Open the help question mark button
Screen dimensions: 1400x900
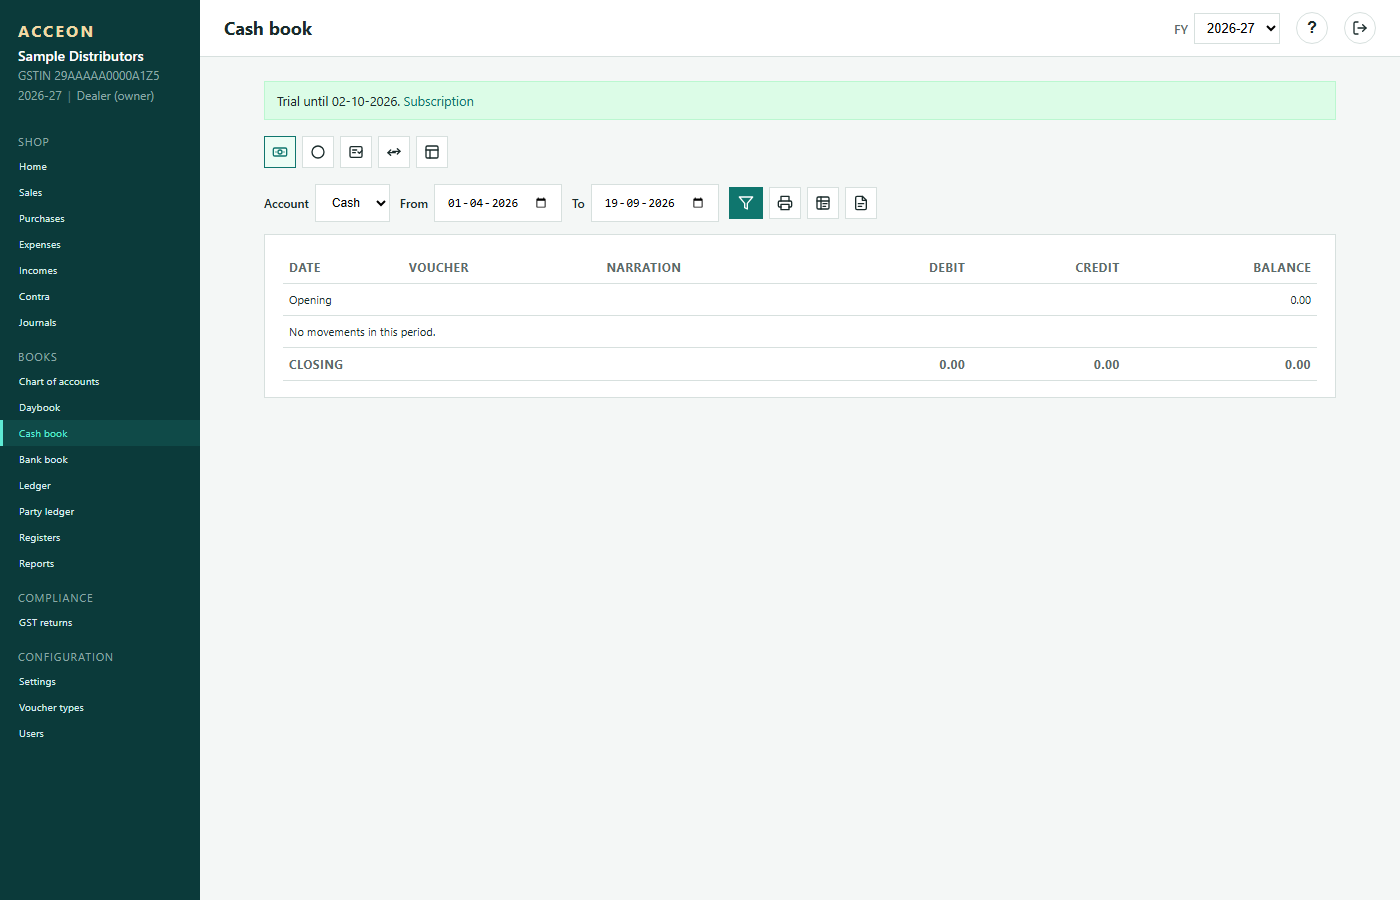[1312, 28]
